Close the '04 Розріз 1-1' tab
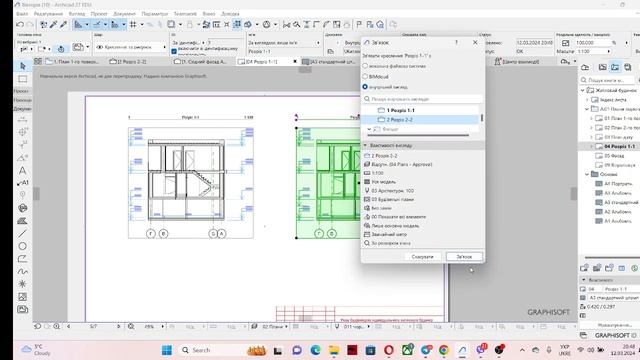 295,62
